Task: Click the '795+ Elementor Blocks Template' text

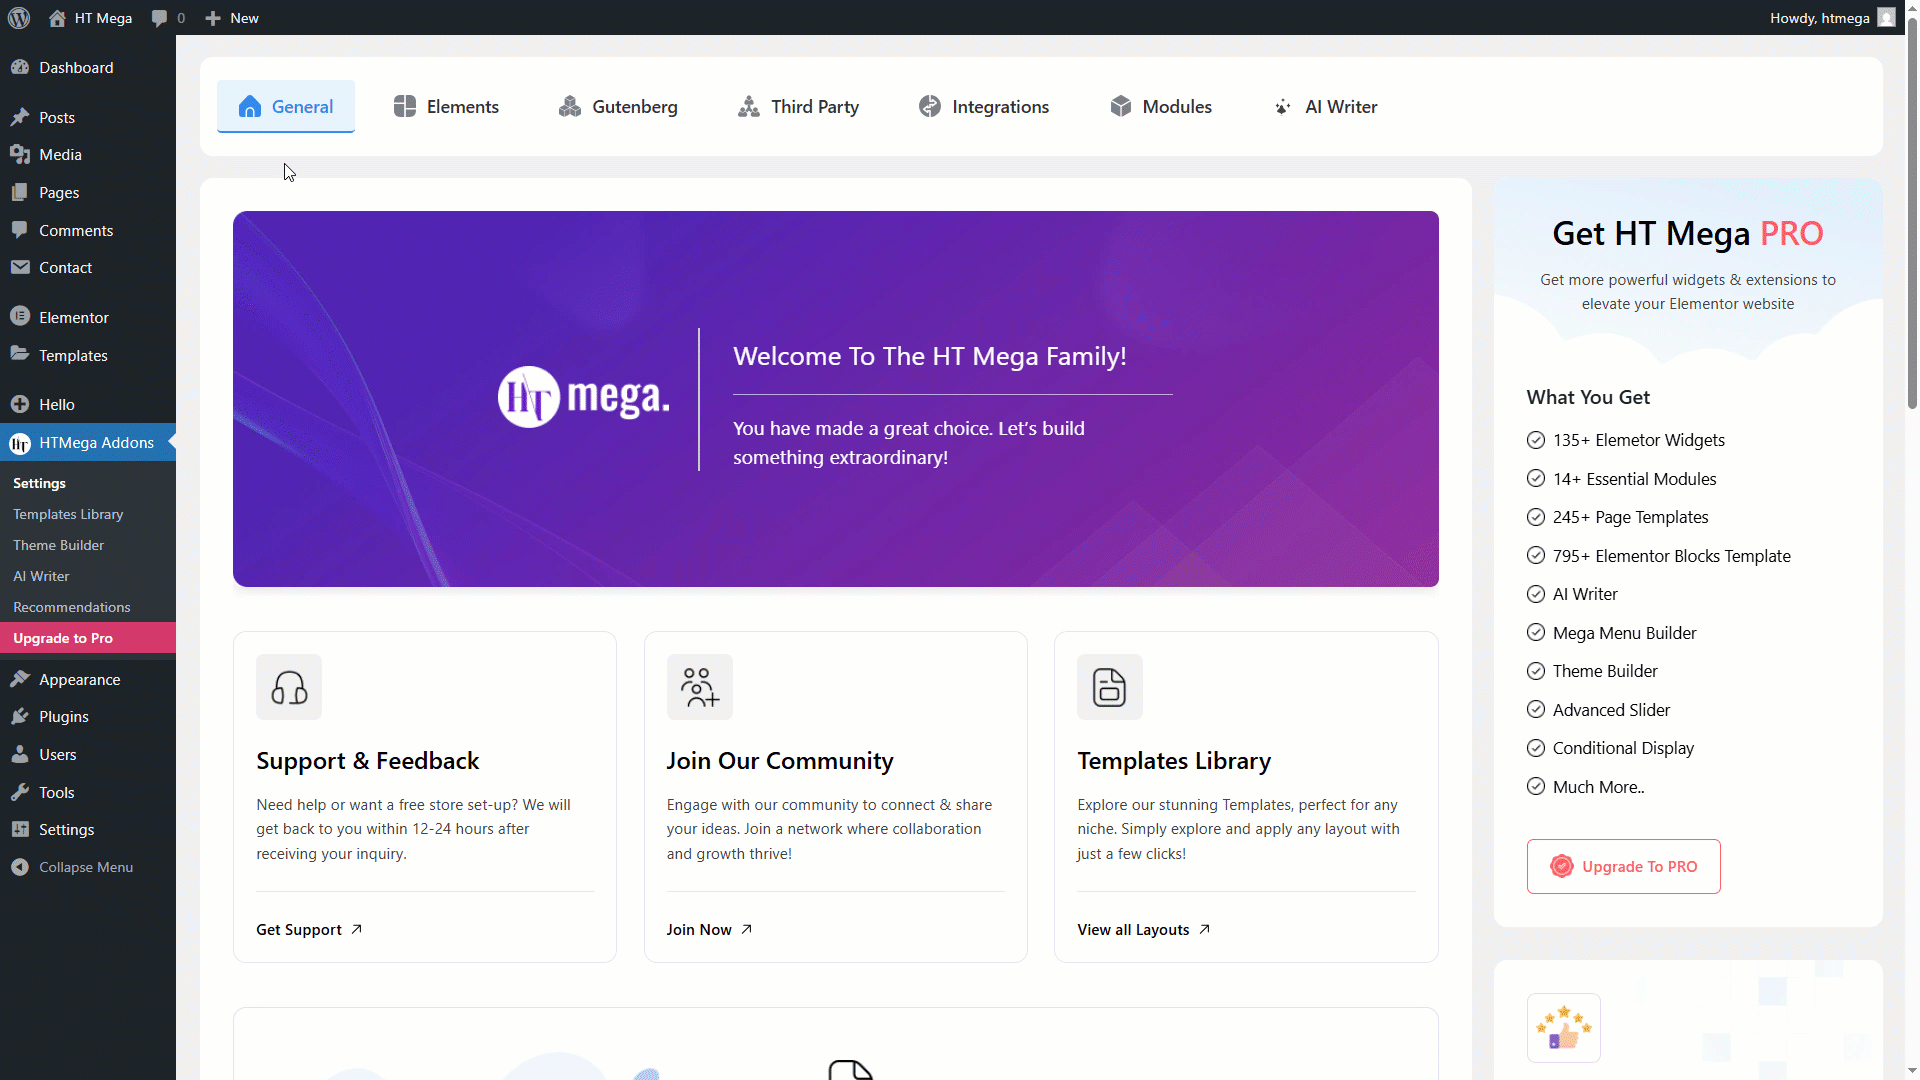Action: click(x=1672, y=556)
